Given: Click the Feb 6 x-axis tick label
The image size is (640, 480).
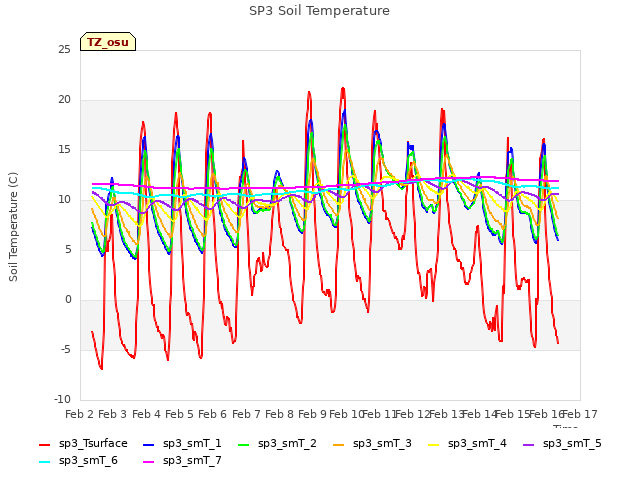Looking at the screenshot, I should [212, 414].
